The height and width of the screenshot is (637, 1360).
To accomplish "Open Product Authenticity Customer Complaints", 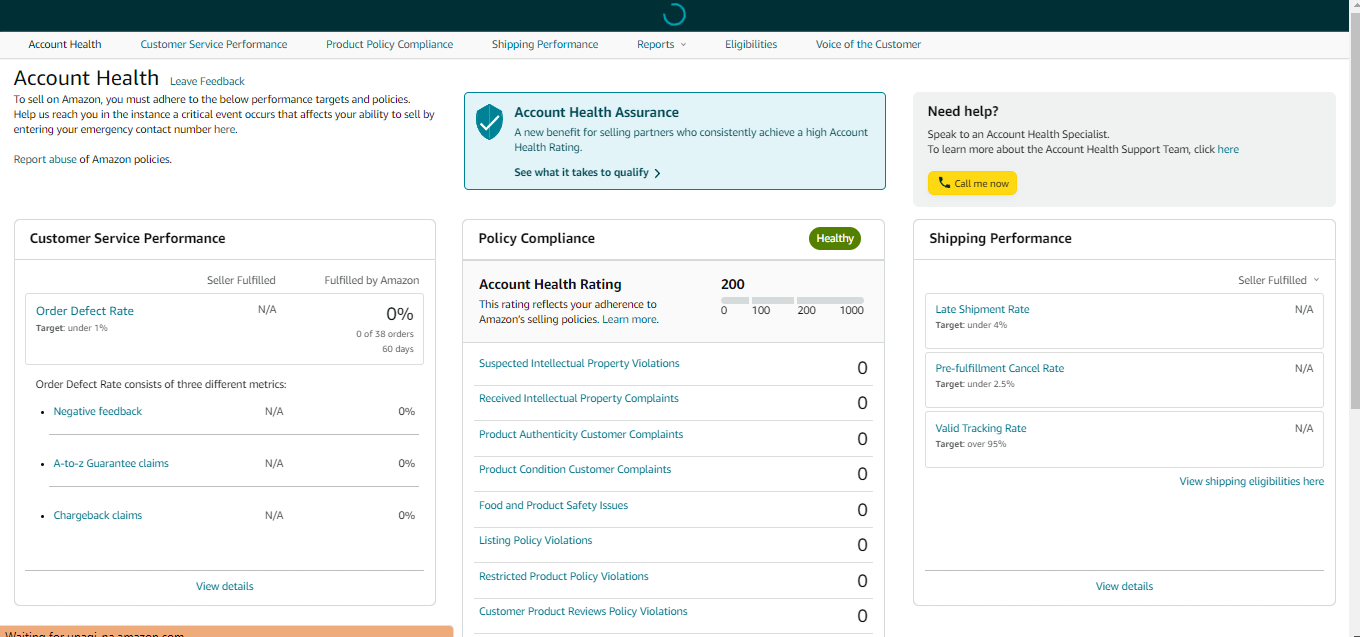I will click(581, 434).
